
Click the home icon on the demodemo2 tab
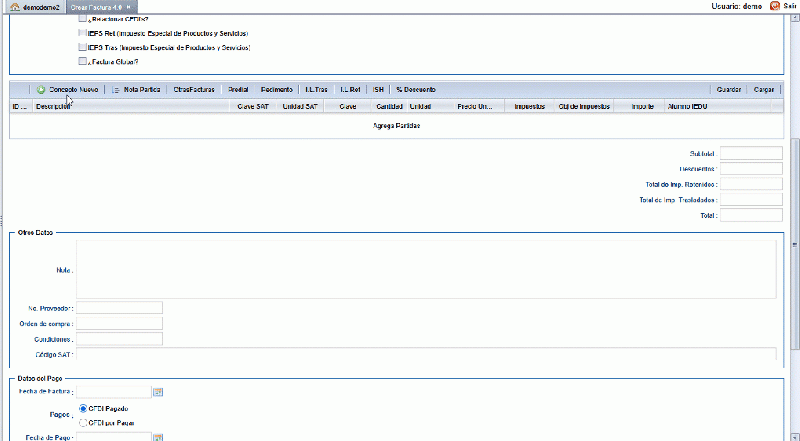(x=15, y=7)
